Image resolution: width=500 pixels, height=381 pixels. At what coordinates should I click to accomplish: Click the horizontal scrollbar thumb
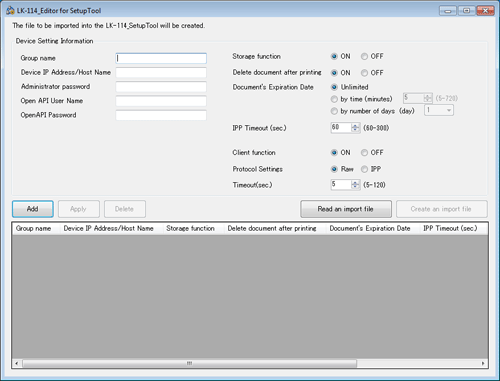(189, 363)
